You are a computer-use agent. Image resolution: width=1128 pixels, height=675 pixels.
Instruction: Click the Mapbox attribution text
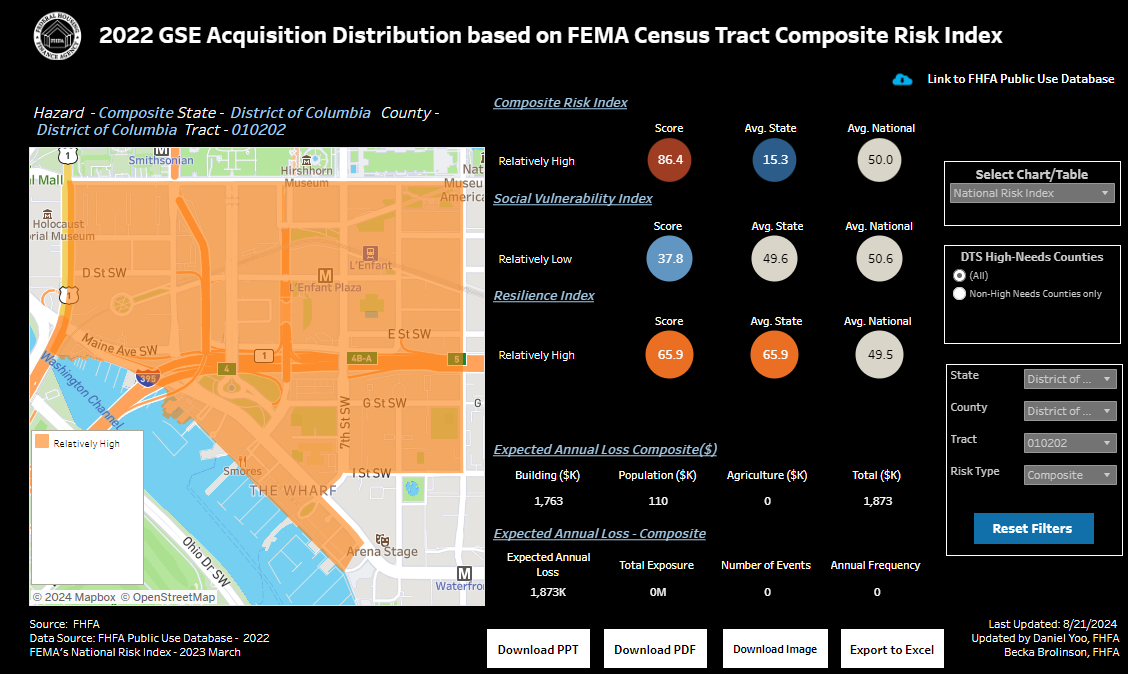(x=74, y=597)
